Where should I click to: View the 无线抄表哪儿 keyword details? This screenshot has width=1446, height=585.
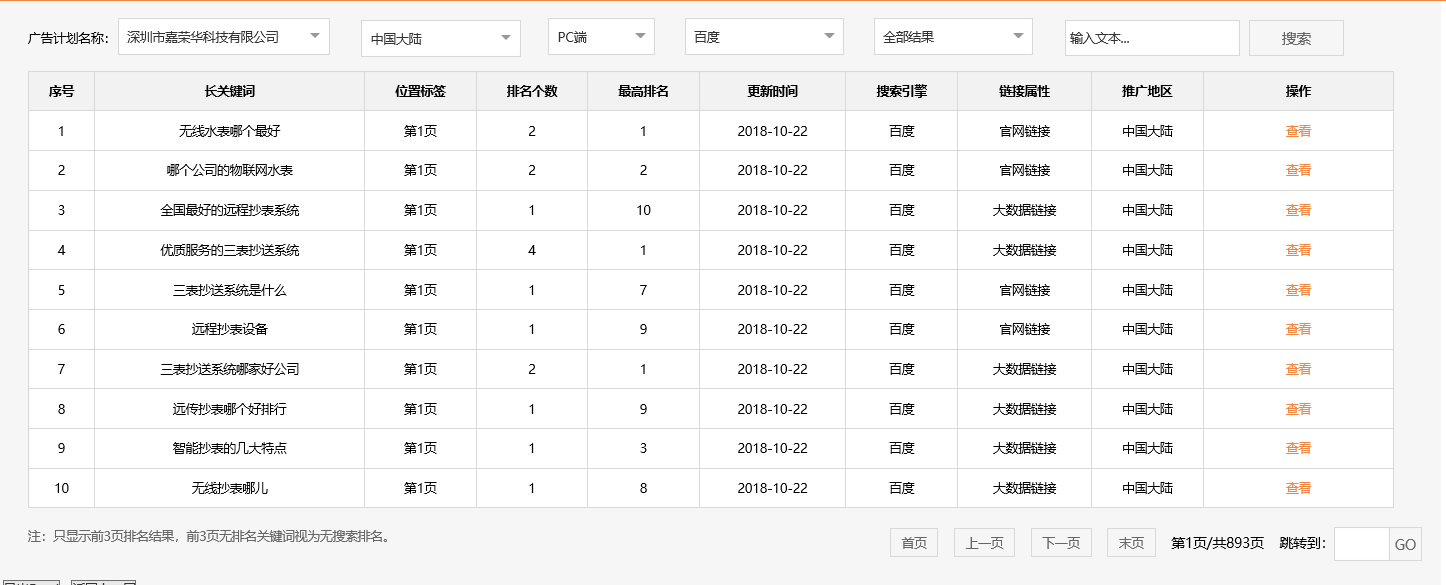click(x=1297, y=488)
